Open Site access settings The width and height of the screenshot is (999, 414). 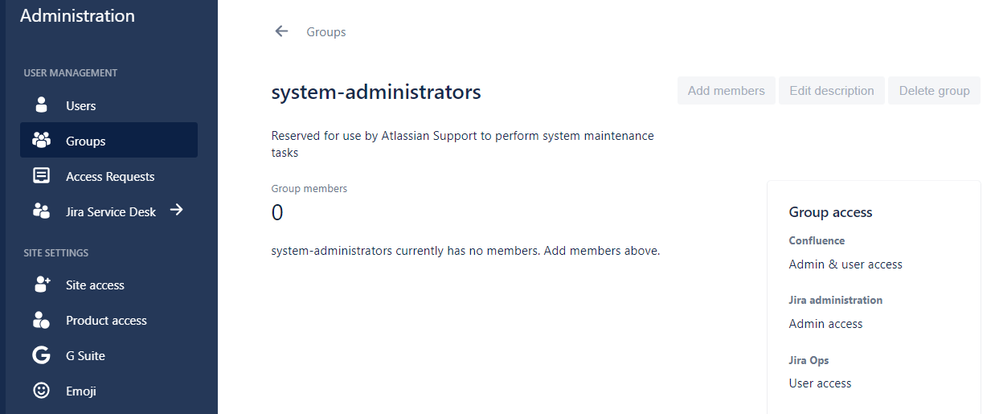click(95, 285)
